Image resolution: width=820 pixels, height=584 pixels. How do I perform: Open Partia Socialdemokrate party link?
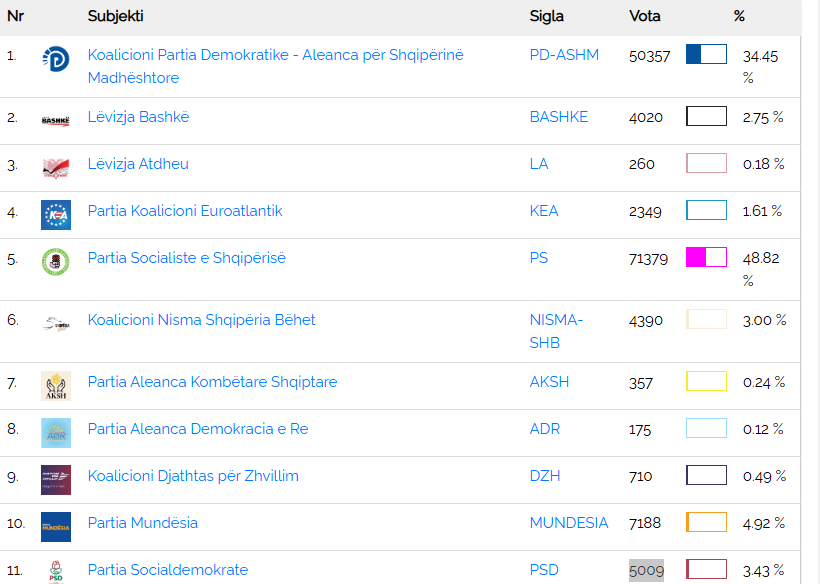pyautogui.click(x=167, y=570)
